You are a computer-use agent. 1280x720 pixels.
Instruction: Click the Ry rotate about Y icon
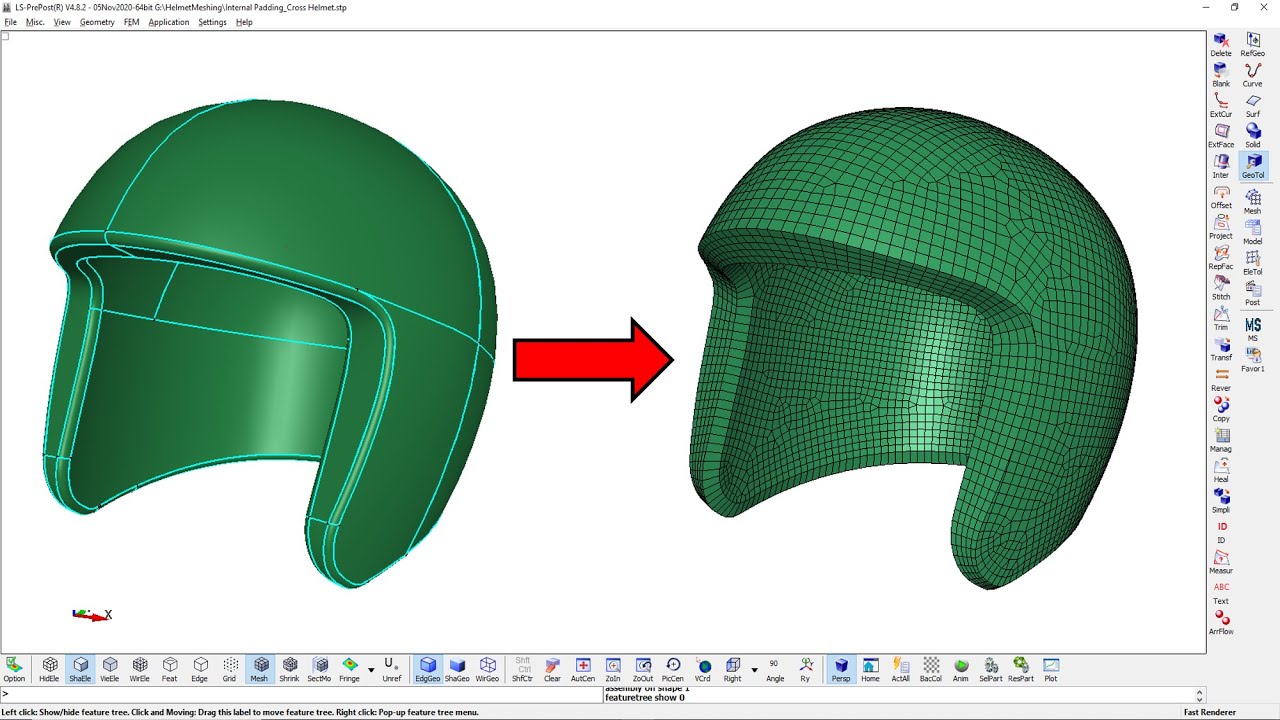pos(806,669)
